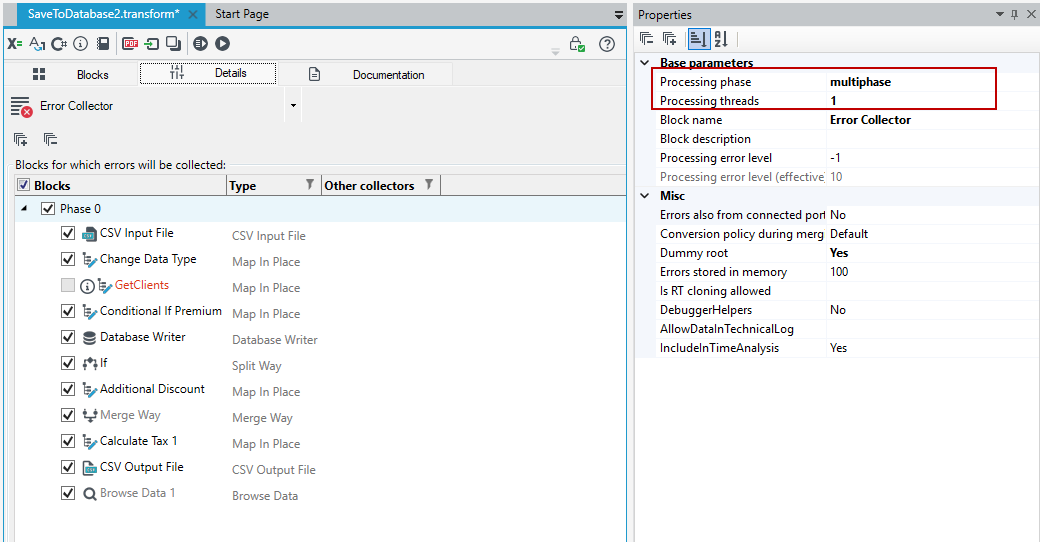Click the X= variables toolbar icon

pyautogui.click(x=15, y=44)
